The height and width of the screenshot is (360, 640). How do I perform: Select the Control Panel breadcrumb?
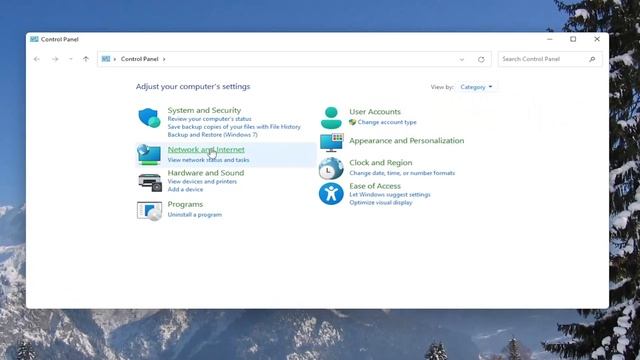140,59
